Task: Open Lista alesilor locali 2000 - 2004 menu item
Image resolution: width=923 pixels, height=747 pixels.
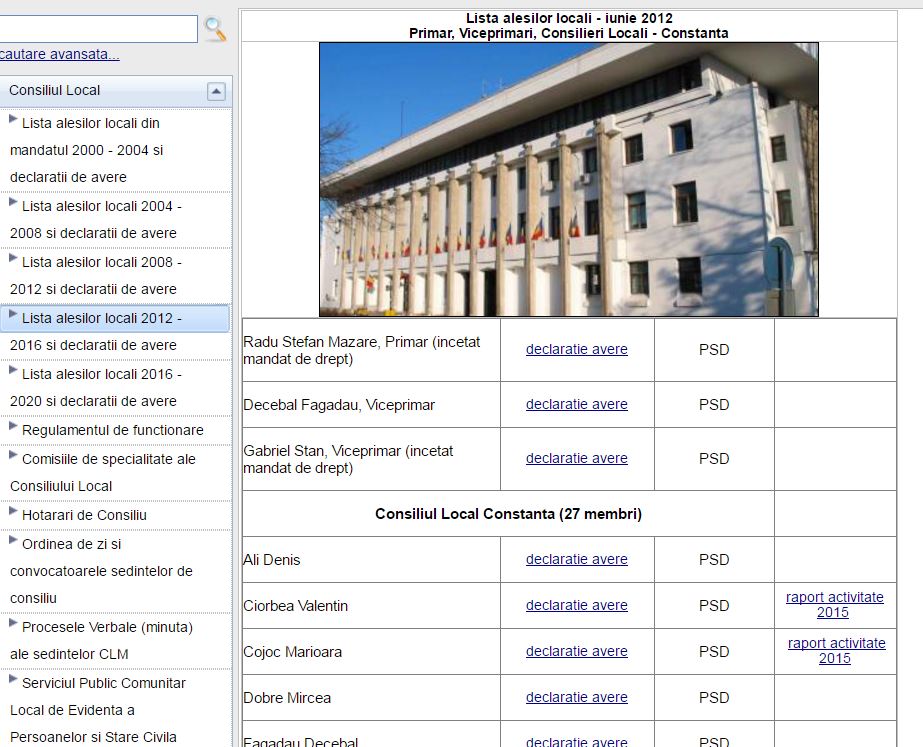Action: pos(90,150)
